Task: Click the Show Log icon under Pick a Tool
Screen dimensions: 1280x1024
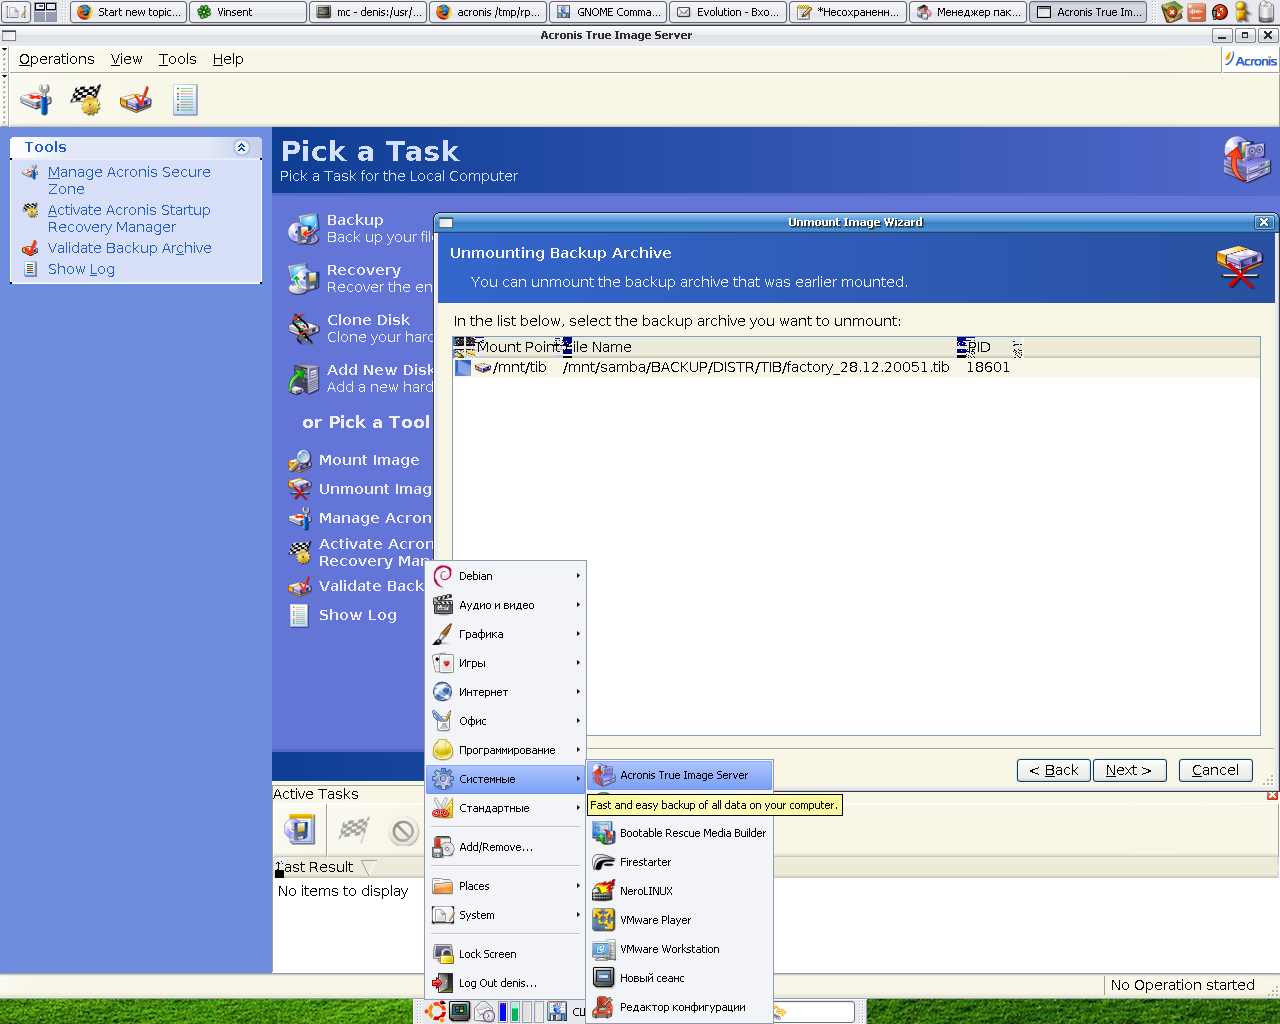Action: tap(299, 615)
